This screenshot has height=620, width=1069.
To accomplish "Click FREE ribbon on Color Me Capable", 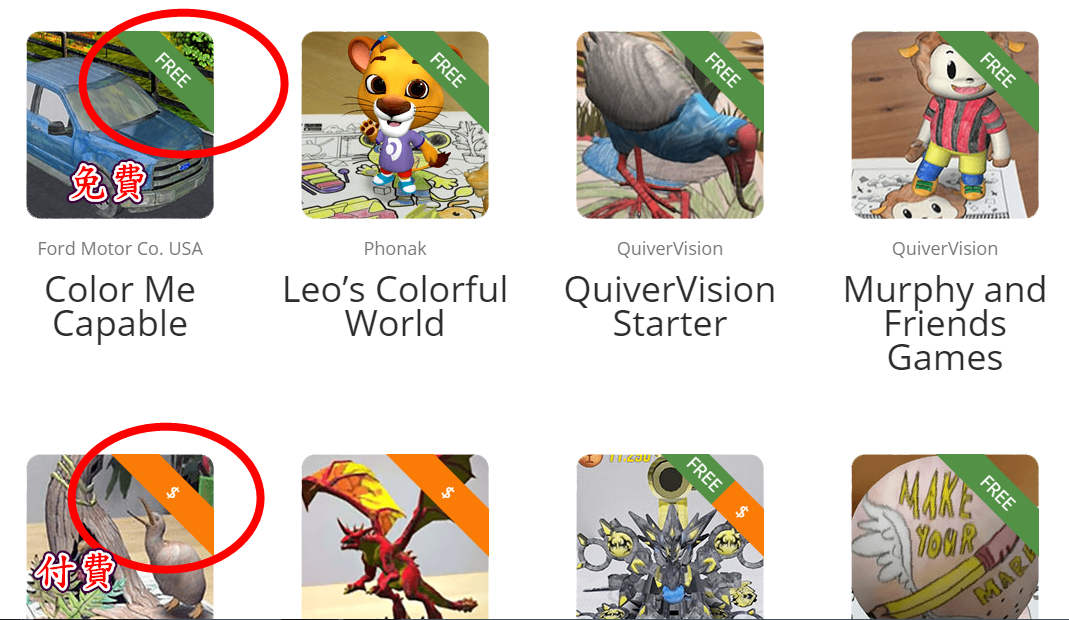I will (x=172, y=71).
